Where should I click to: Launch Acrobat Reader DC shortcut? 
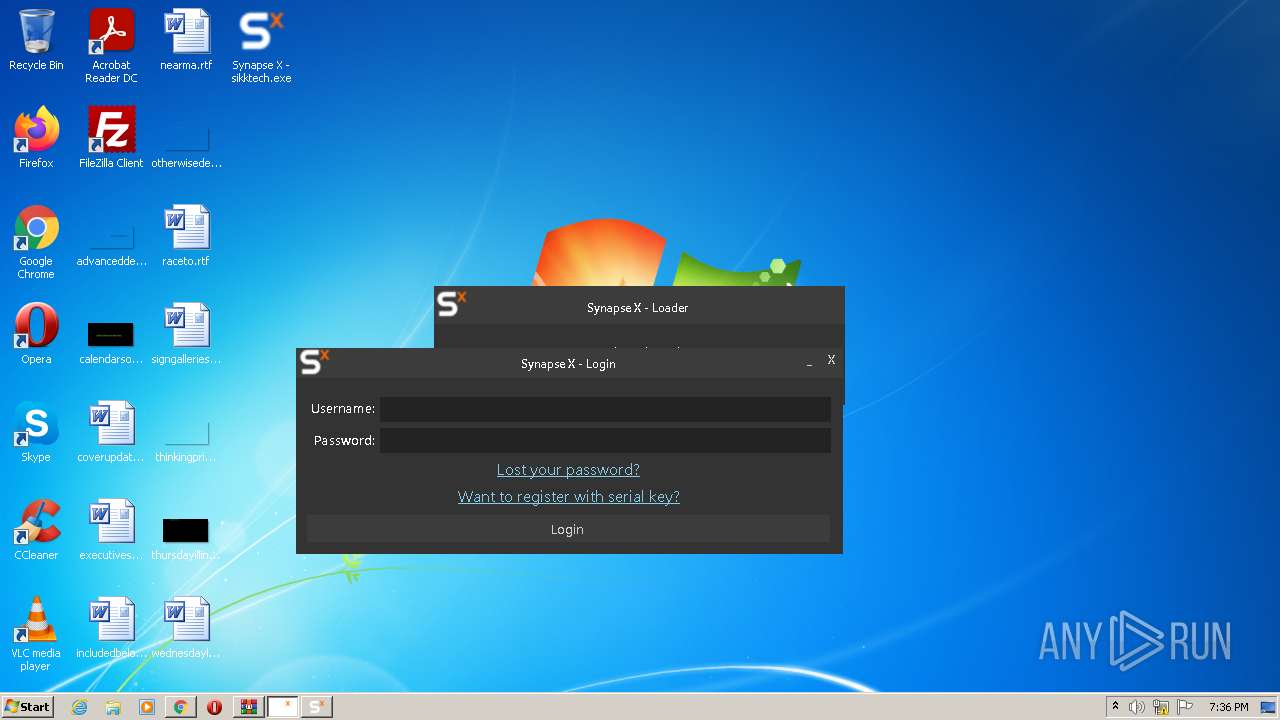click(111, 46)
